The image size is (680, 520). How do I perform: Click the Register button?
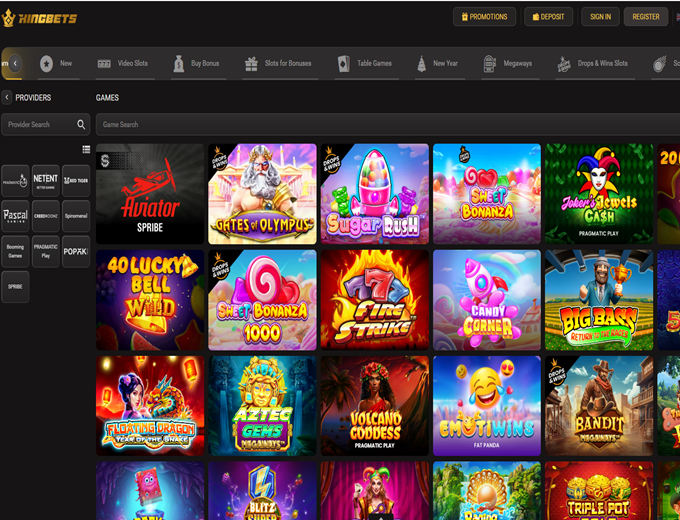(646, 17)
